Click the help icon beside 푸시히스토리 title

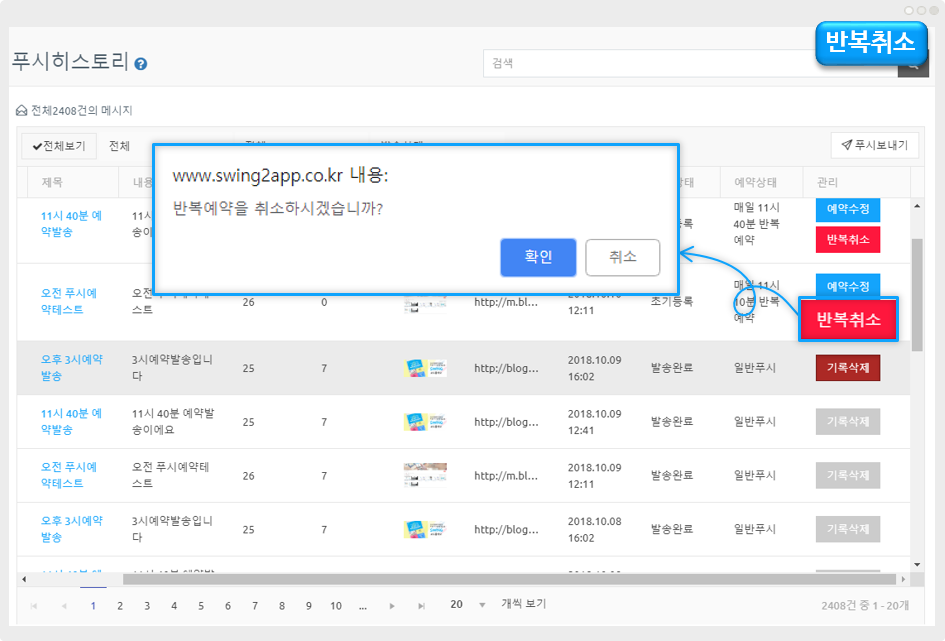tap(141, 64)
